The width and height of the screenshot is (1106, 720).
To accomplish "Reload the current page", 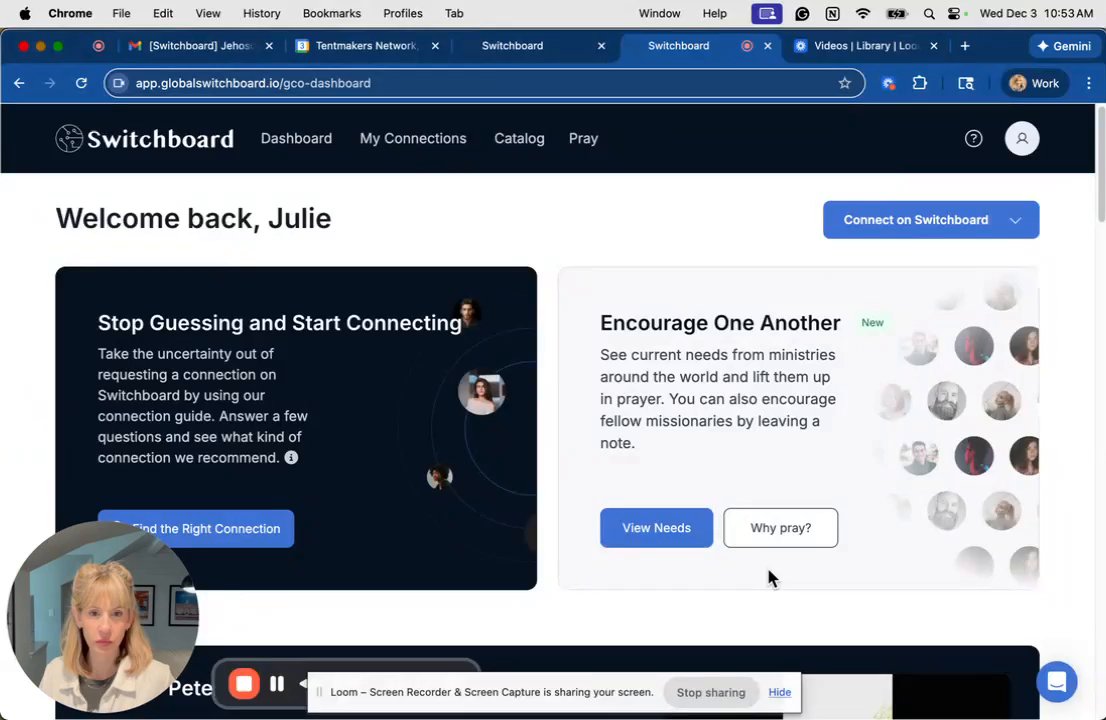I will (x=81, y=83).
